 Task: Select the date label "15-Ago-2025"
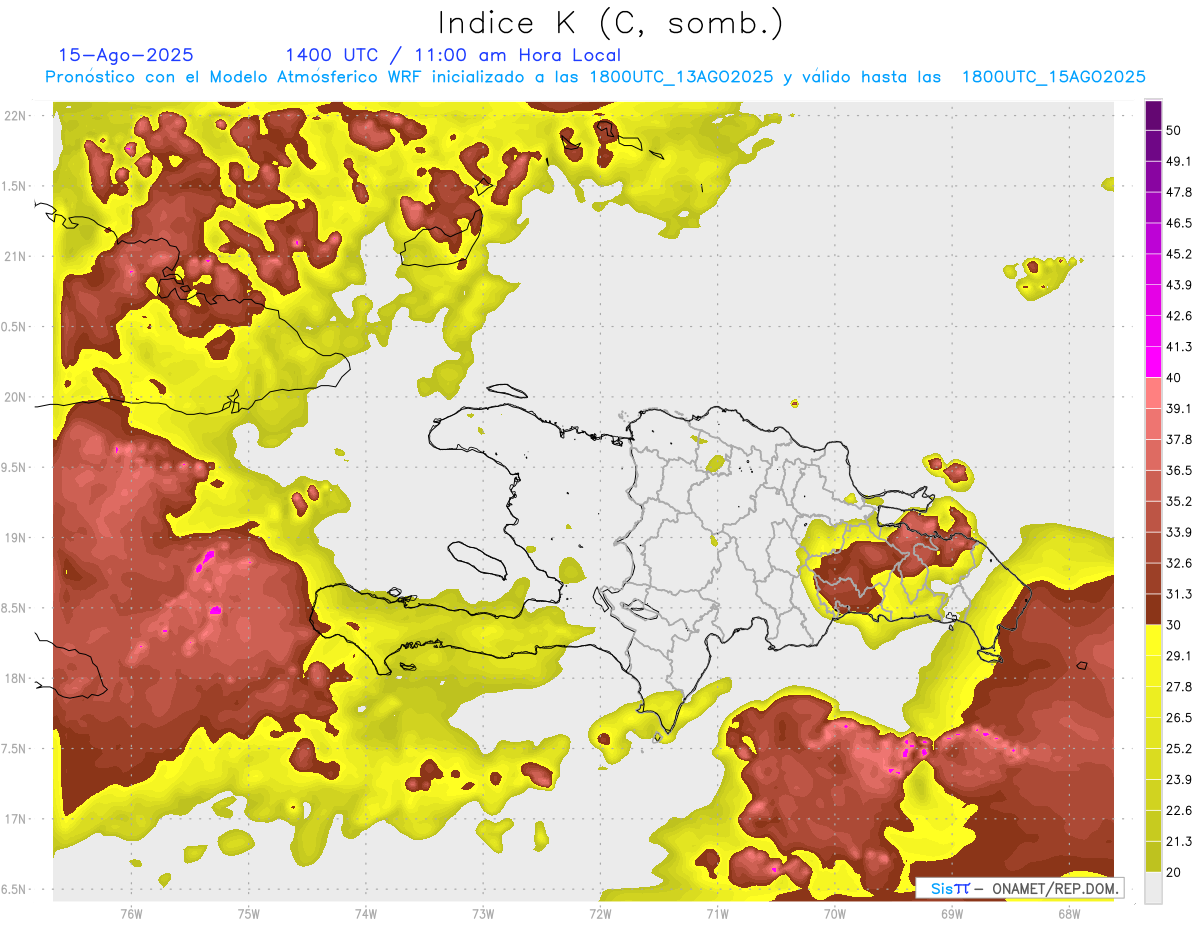126,55
